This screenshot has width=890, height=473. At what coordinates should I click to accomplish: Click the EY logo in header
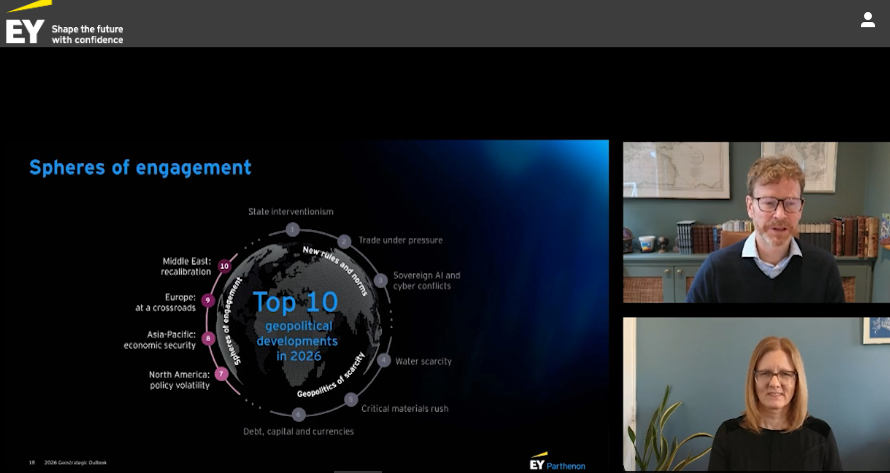click(24, 28)
